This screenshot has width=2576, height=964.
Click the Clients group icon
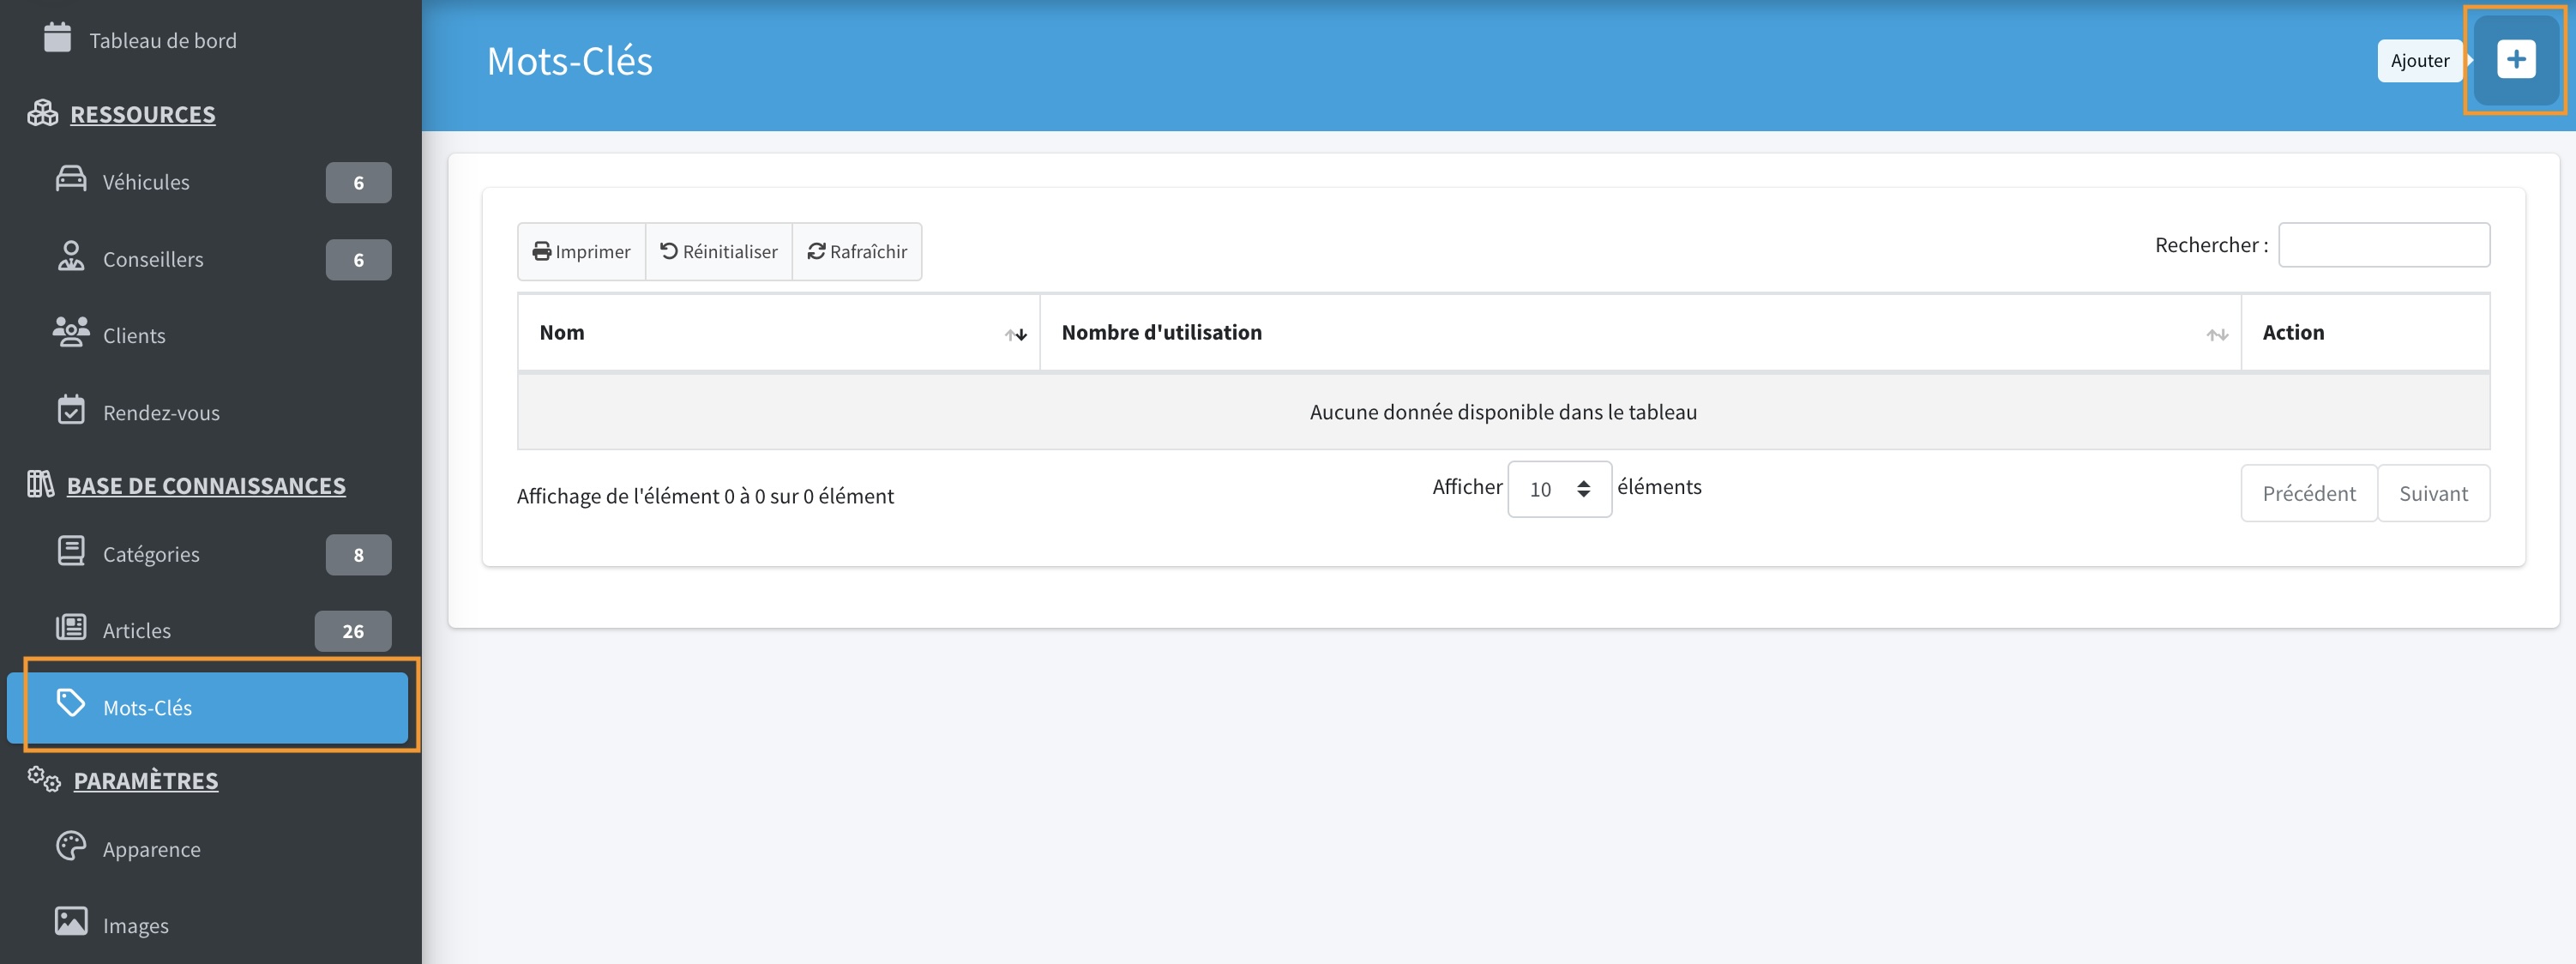click(71, 333)
